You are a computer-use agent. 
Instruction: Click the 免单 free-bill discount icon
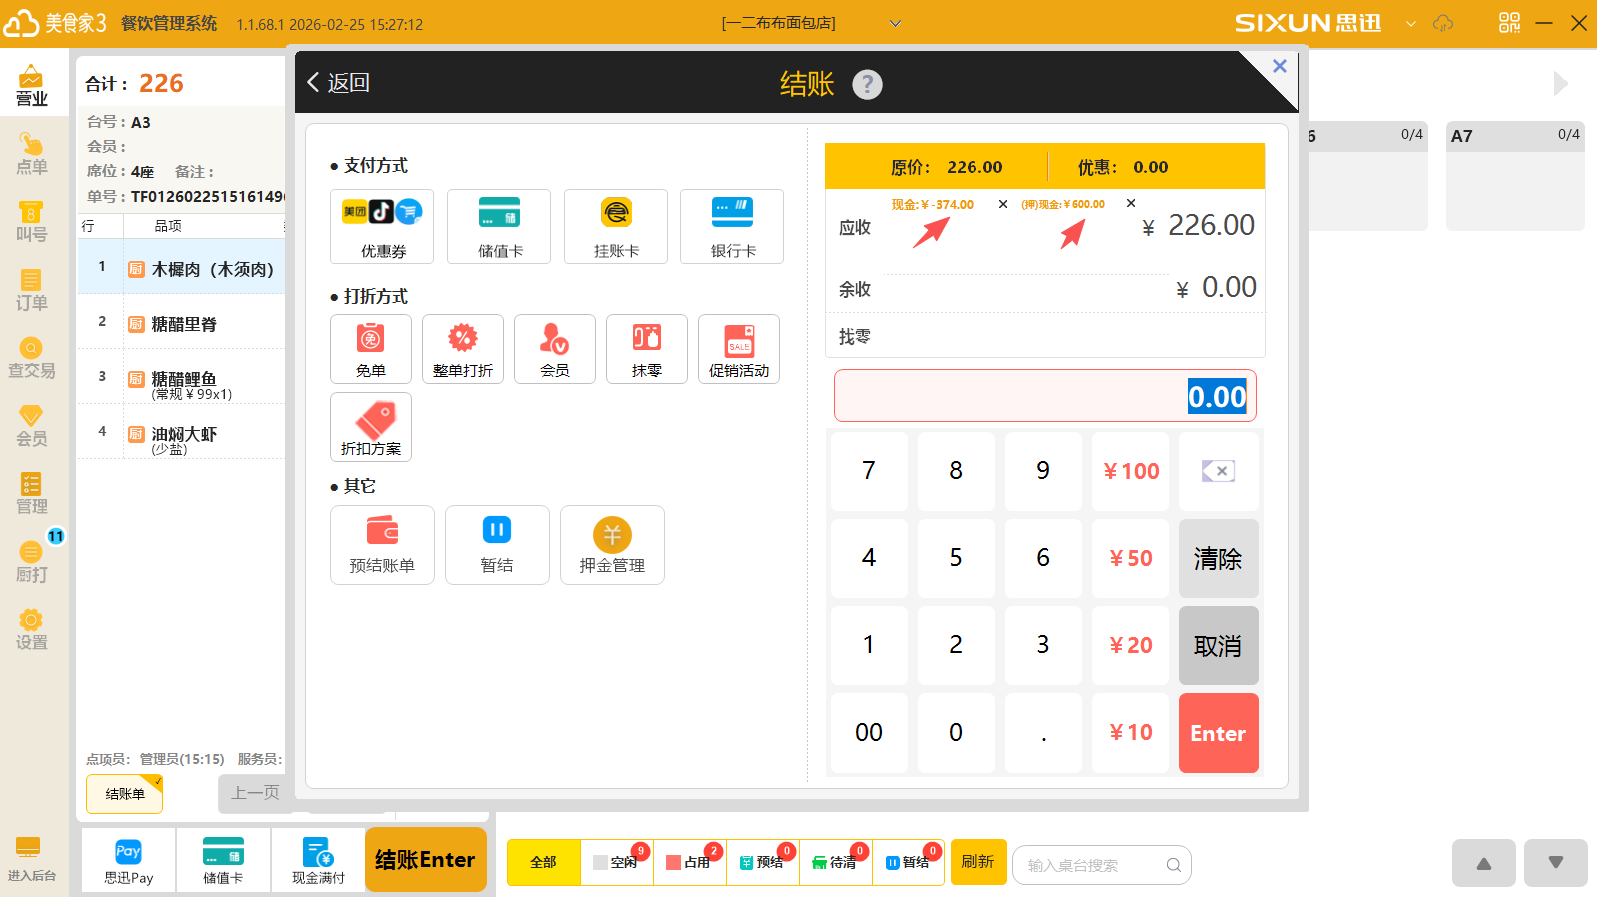click(x=370, y=348)
